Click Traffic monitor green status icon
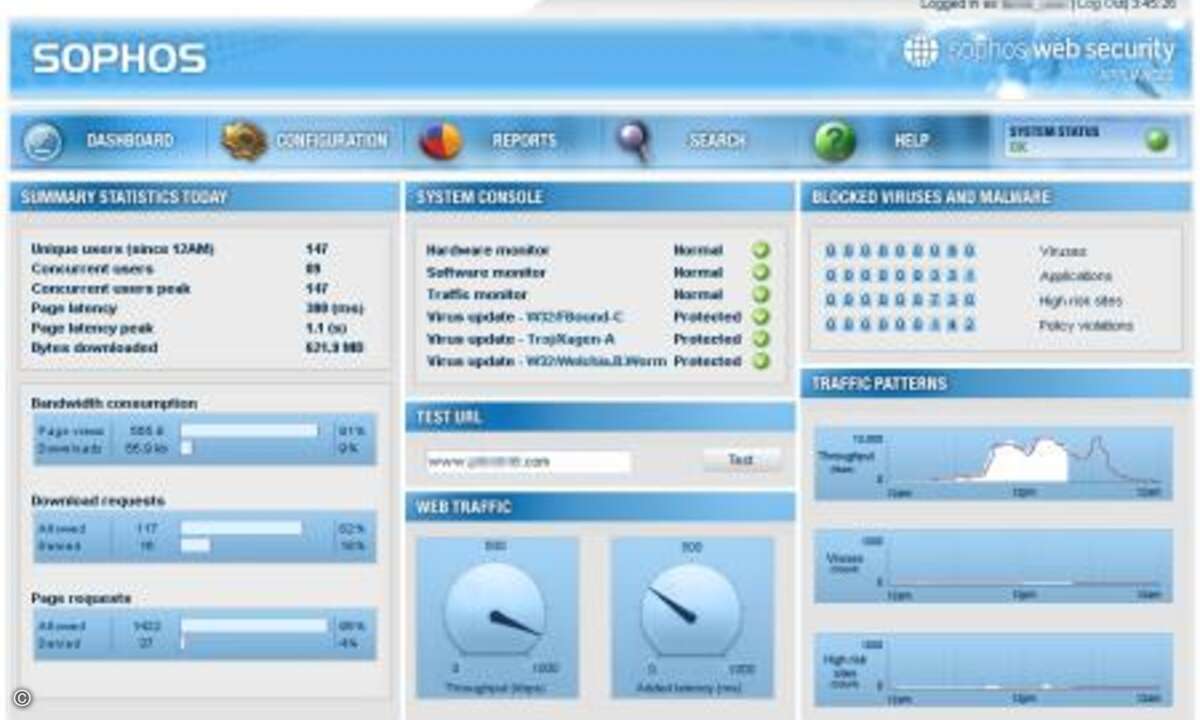The width and height of the screenshot is (1200, 720). 761,295
